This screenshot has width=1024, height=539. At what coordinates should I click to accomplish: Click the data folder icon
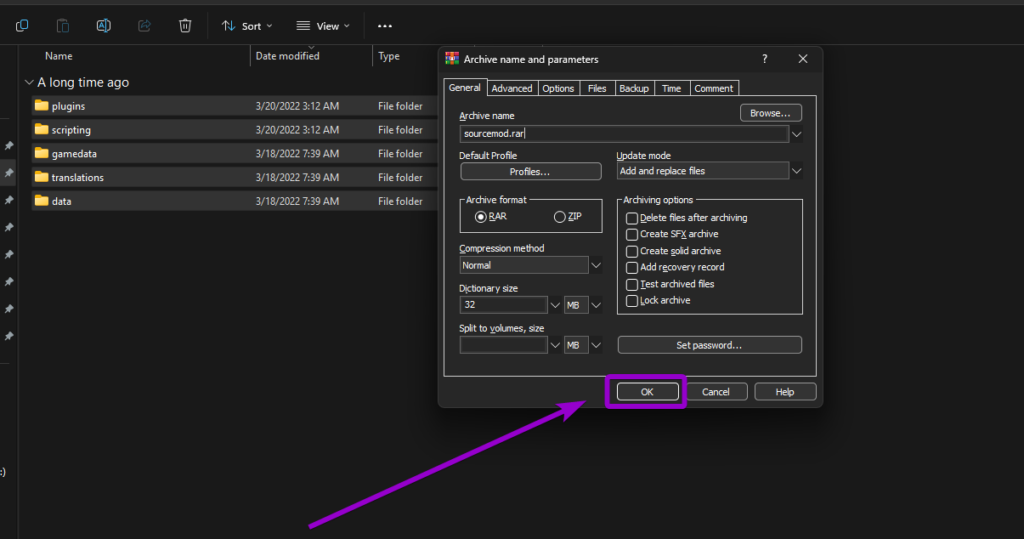coord(42,201)
